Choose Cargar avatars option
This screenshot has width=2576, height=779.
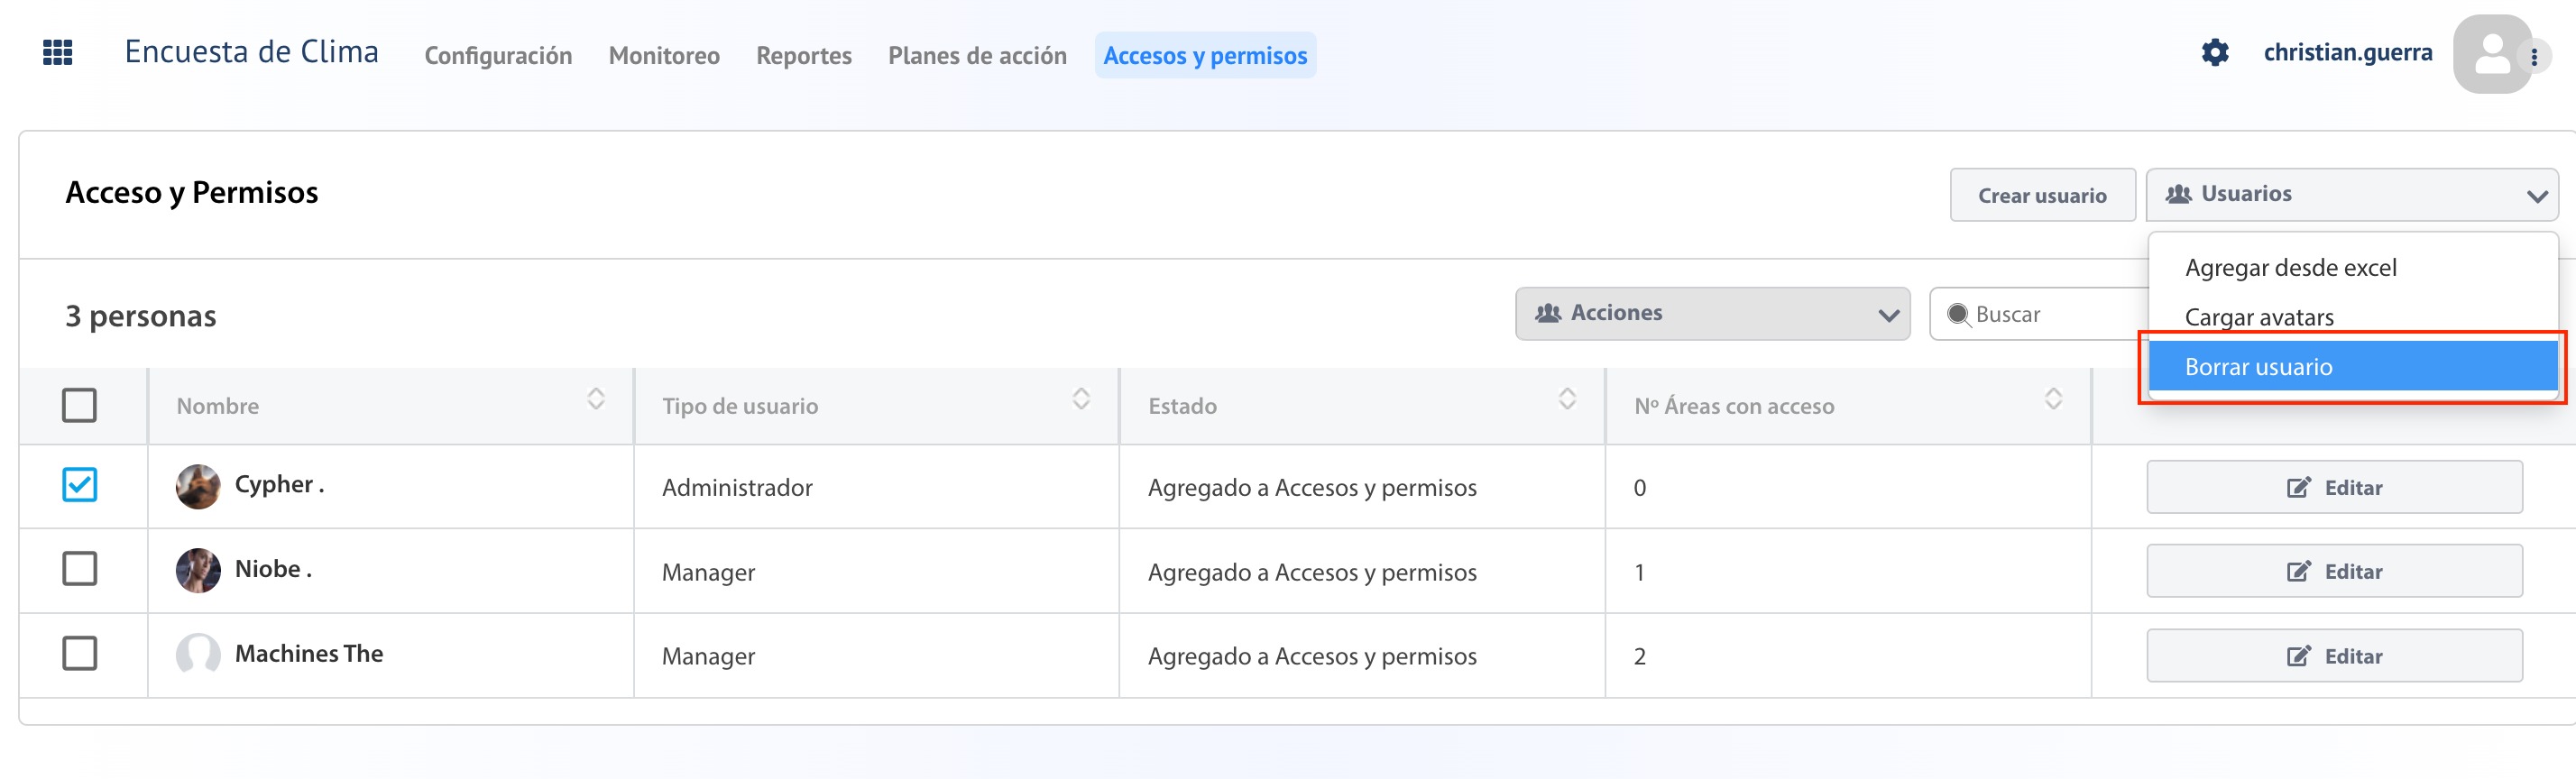(x=2352, y=317)
